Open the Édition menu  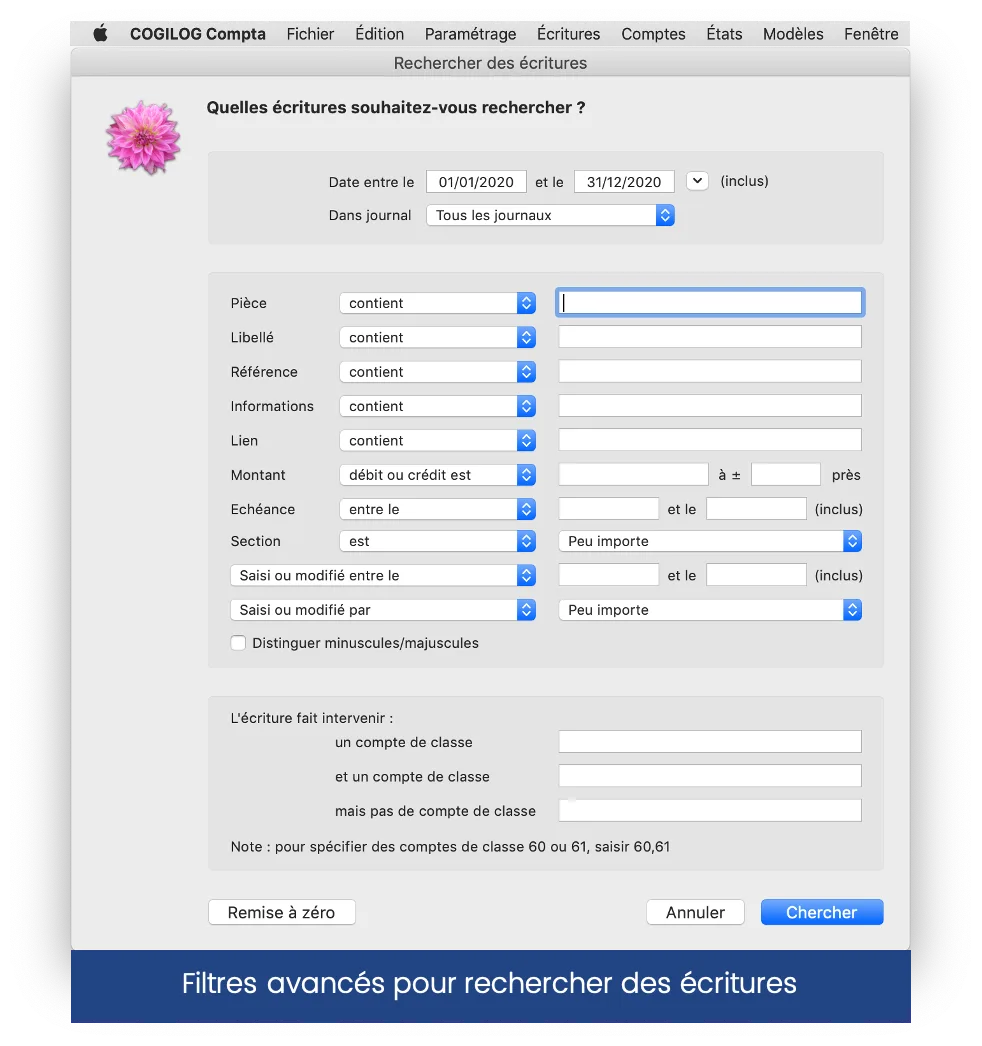(380, 34)
